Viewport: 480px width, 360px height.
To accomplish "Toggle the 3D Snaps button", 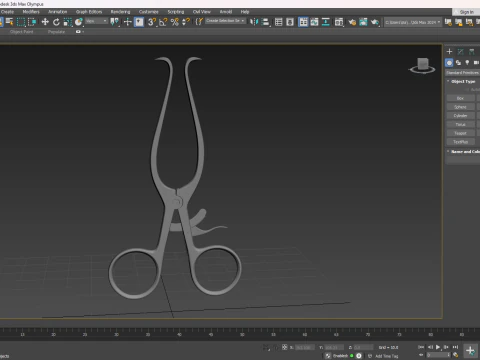I will [x=152, y=22].
